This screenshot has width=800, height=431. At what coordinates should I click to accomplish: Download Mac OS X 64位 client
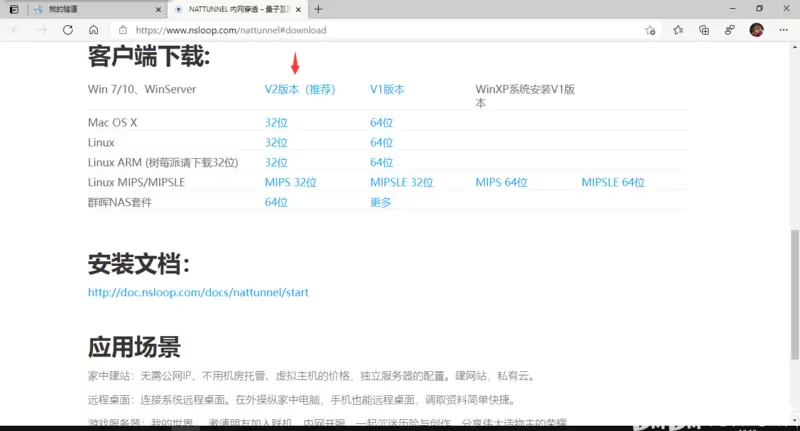[382, 122]
